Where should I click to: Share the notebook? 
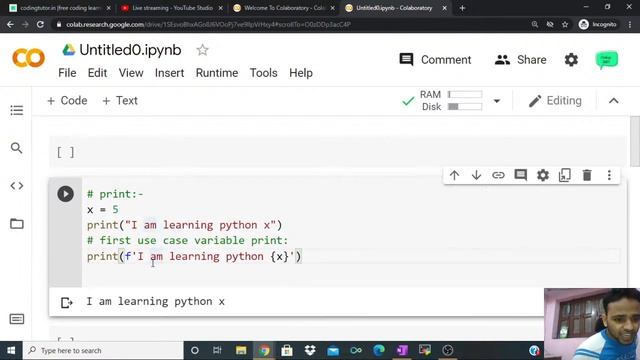tap(520, 60)
